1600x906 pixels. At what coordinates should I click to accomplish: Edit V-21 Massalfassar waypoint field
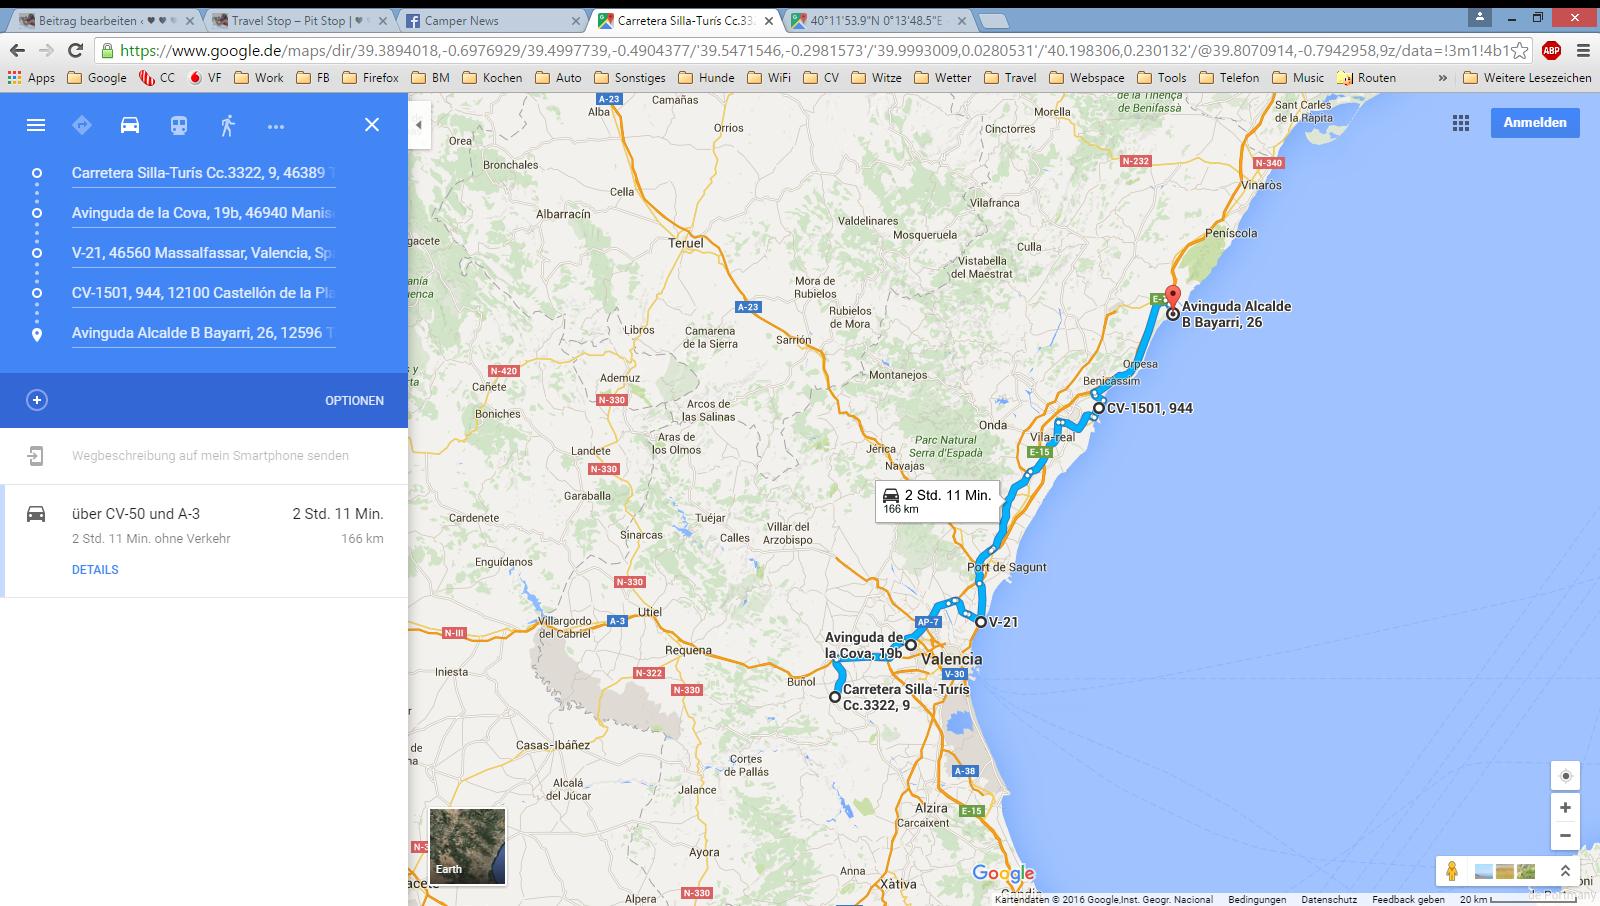[x=203, y=253]
